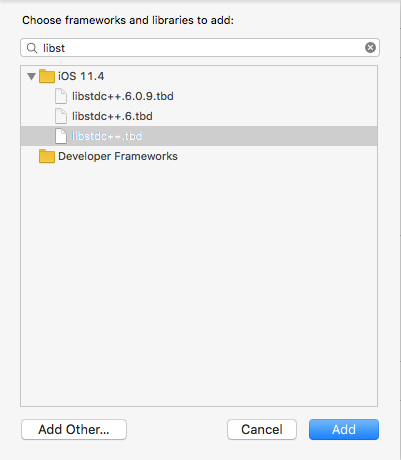
Task: Select libstdc++.6.0.9.tbd library name
Action: [123, 96]
